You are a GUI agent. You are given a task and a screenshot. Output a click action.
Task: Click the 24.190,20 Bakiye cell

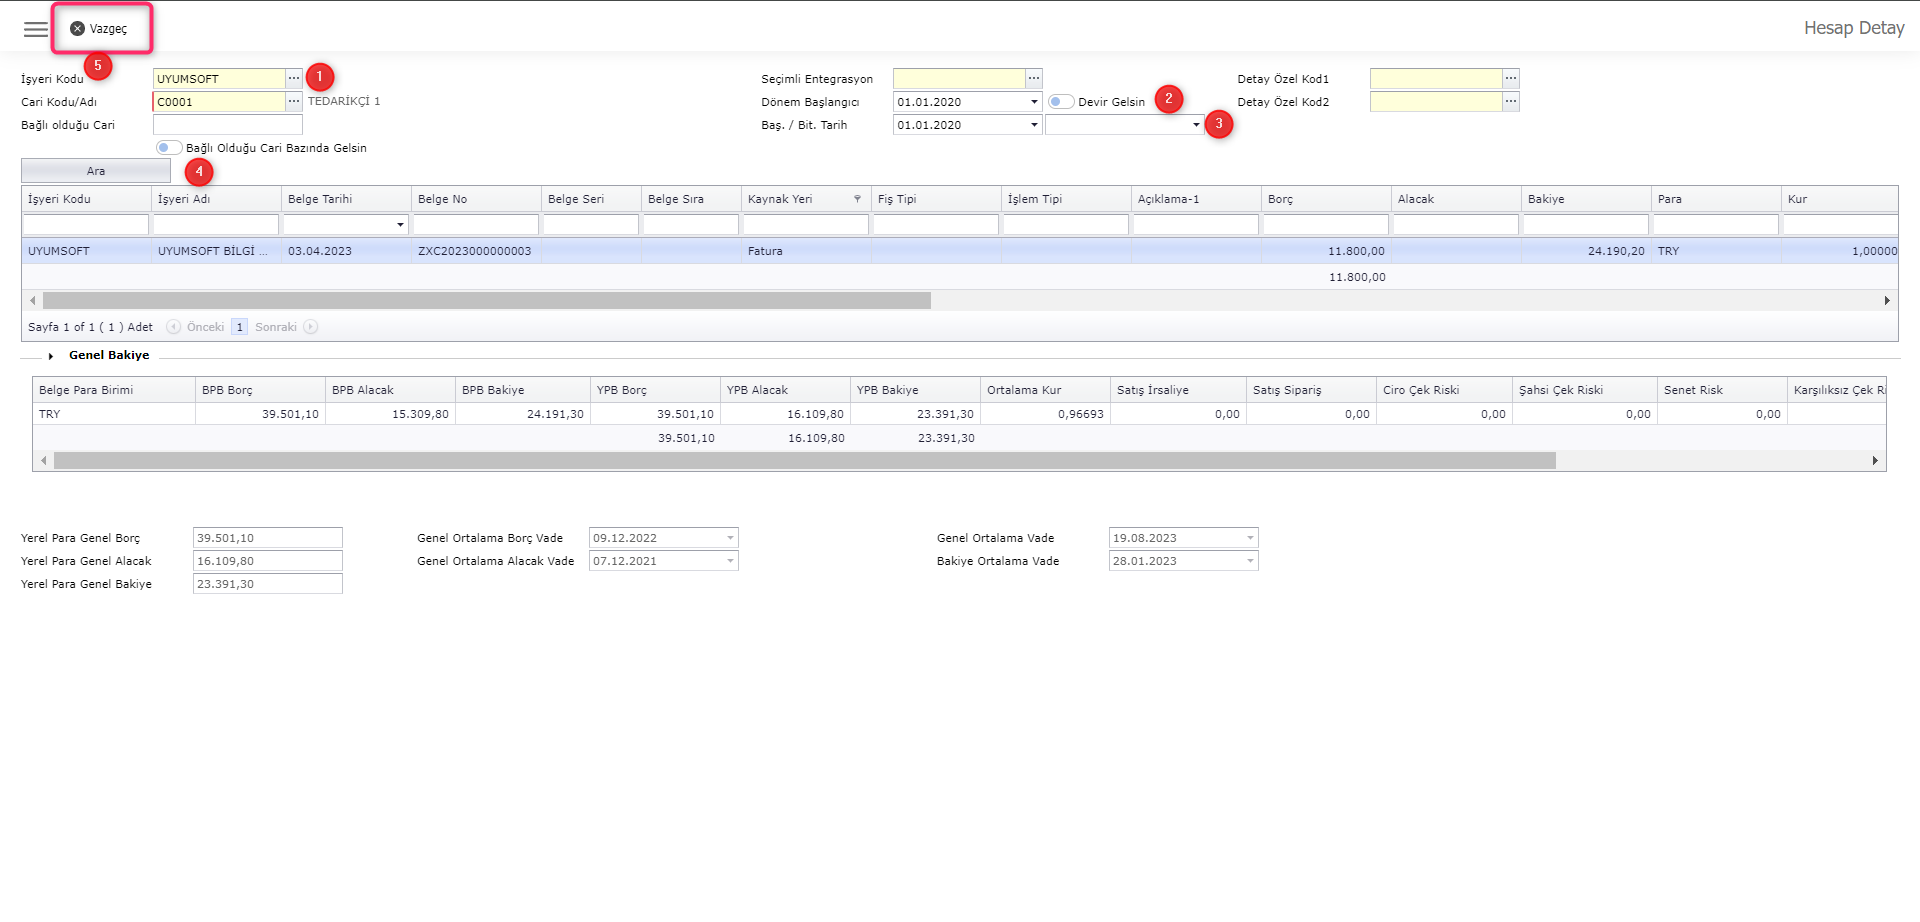1586,251
